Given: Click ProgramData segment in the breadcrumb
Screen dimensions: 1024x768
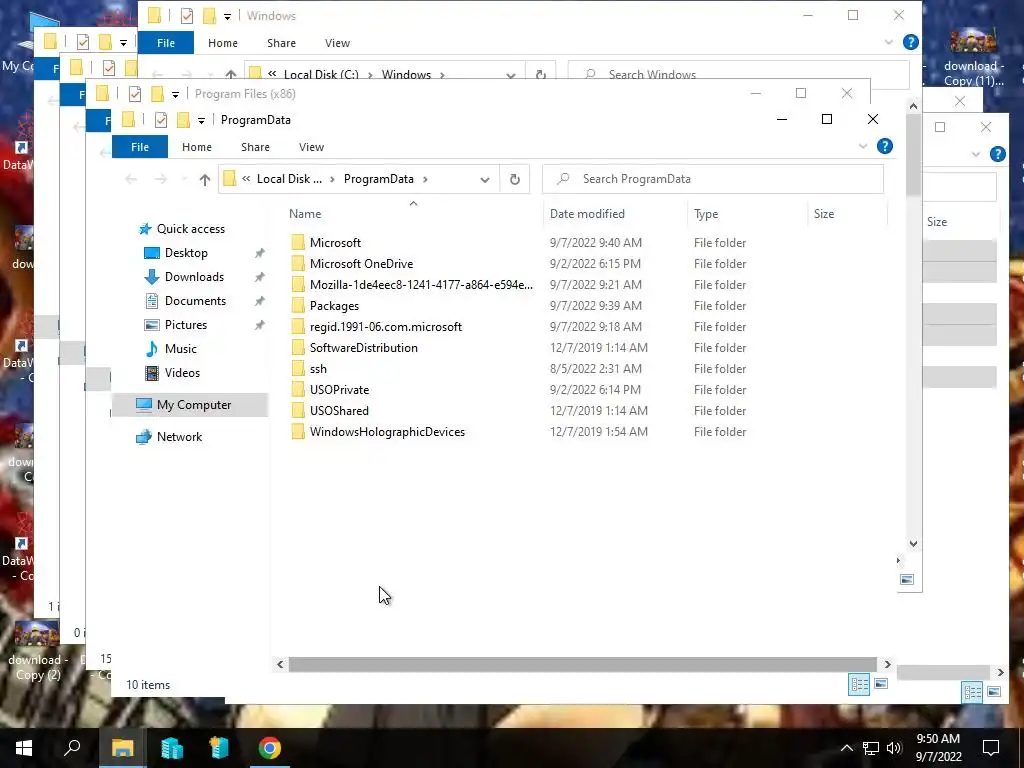Looking at the screenshot, I should tap(379, 179).
